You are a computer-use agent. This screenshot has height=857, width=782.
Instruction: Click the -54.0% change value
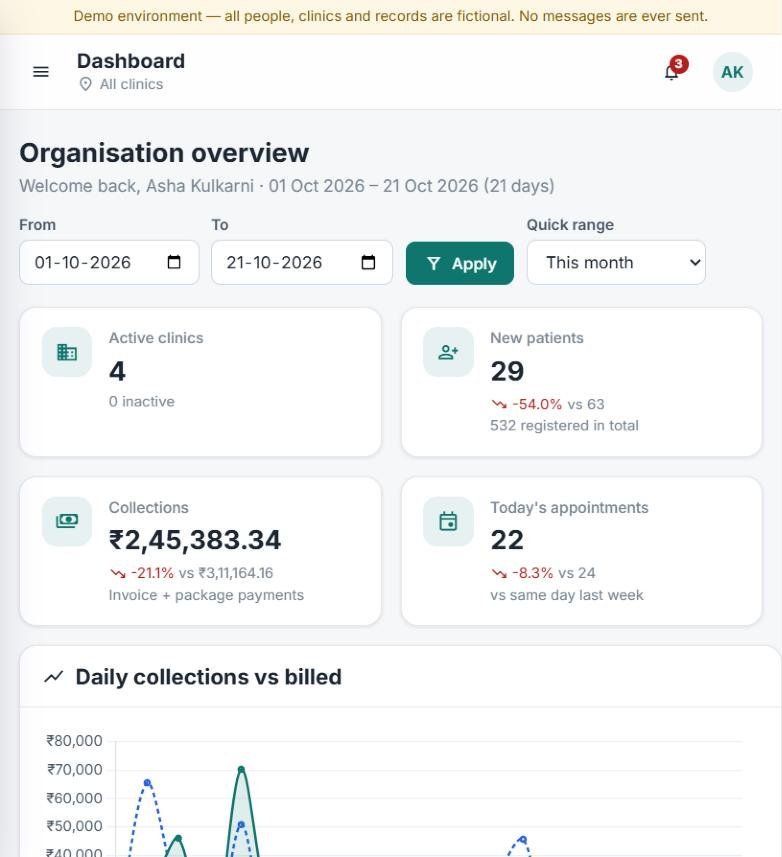click(x=537, y=404)
